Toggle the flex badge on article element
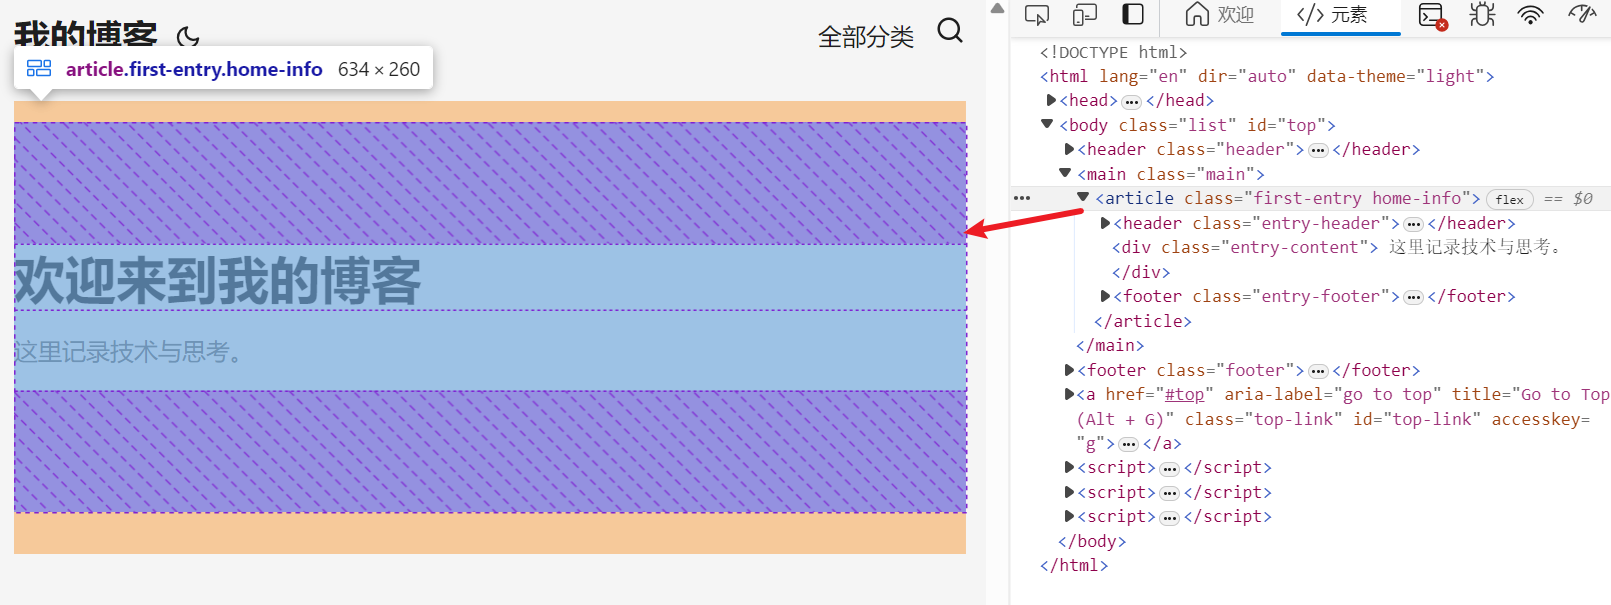Image resolution: width=1611 pixels, height=605 pixels. click(x=1510, y=199)
